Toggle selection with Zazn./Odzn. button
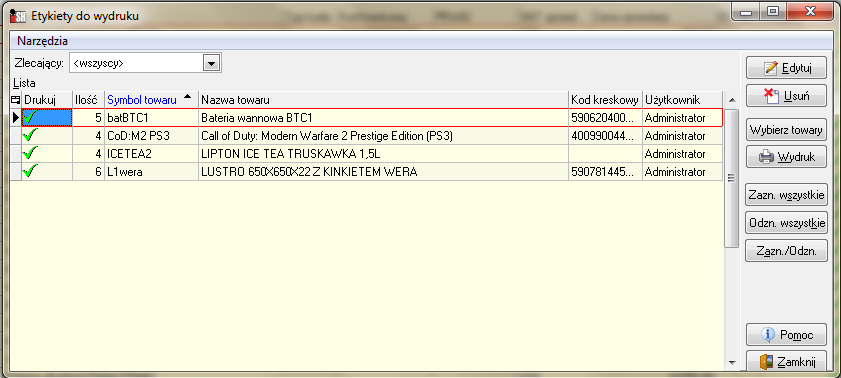Image resolution: width=841 pixels, height=378 pixels. [x=786, y=250]
